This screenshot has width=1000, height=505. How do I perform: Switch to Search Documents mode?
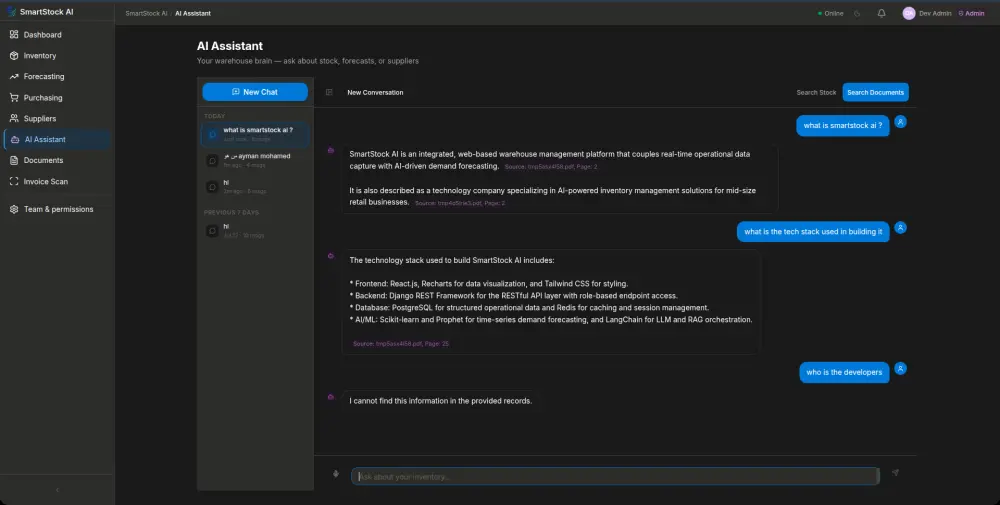[875, 92]
